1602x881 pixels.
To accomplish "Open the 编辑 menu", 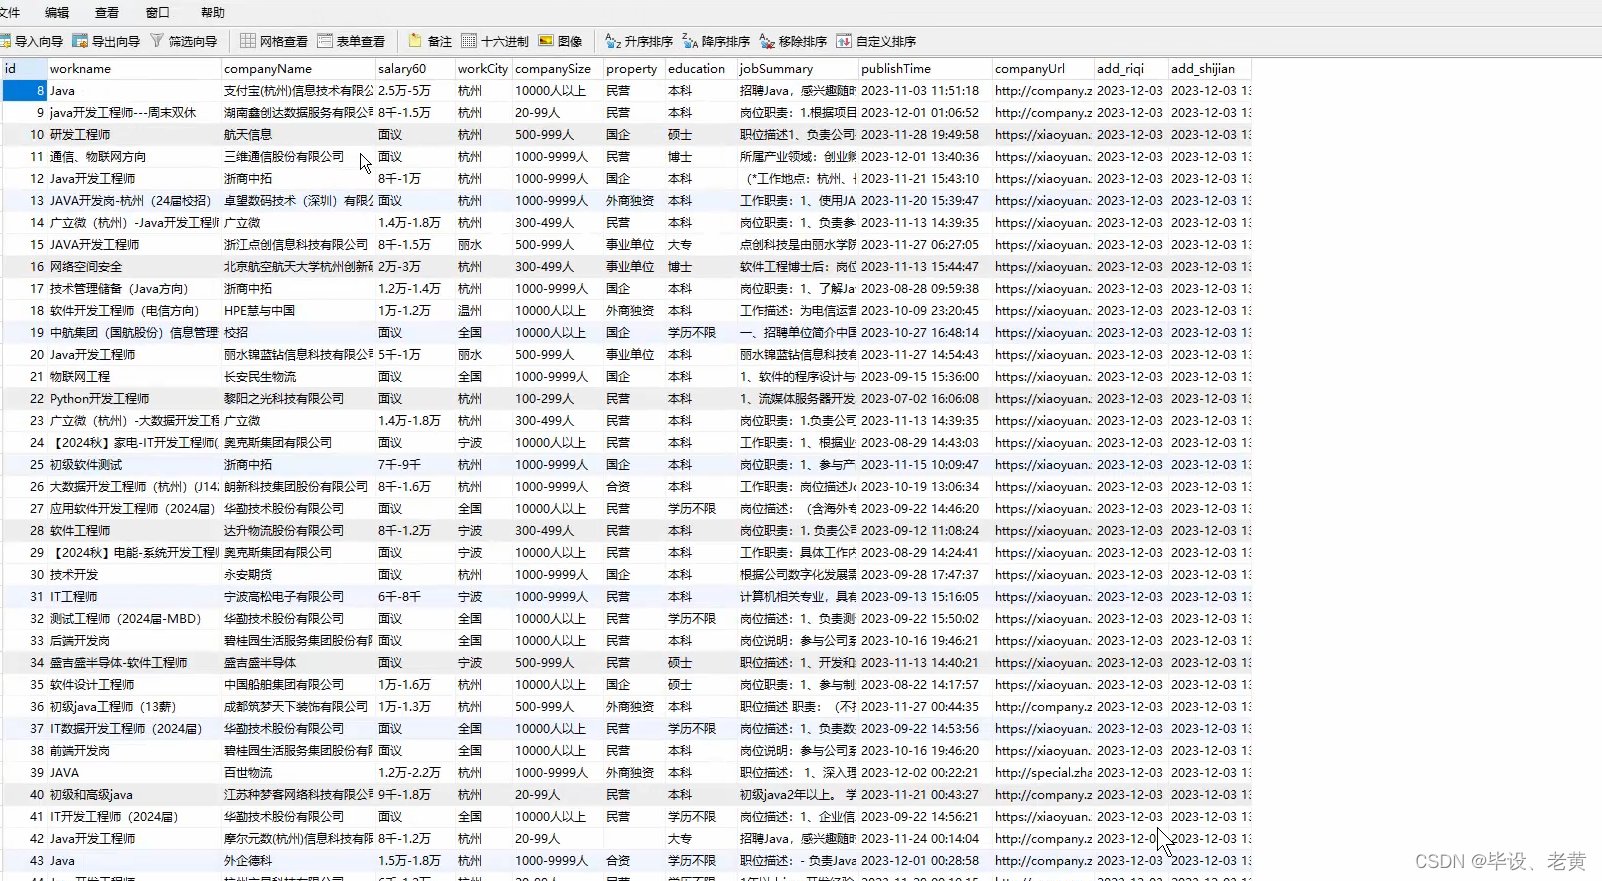I will (x=57, y=12).
